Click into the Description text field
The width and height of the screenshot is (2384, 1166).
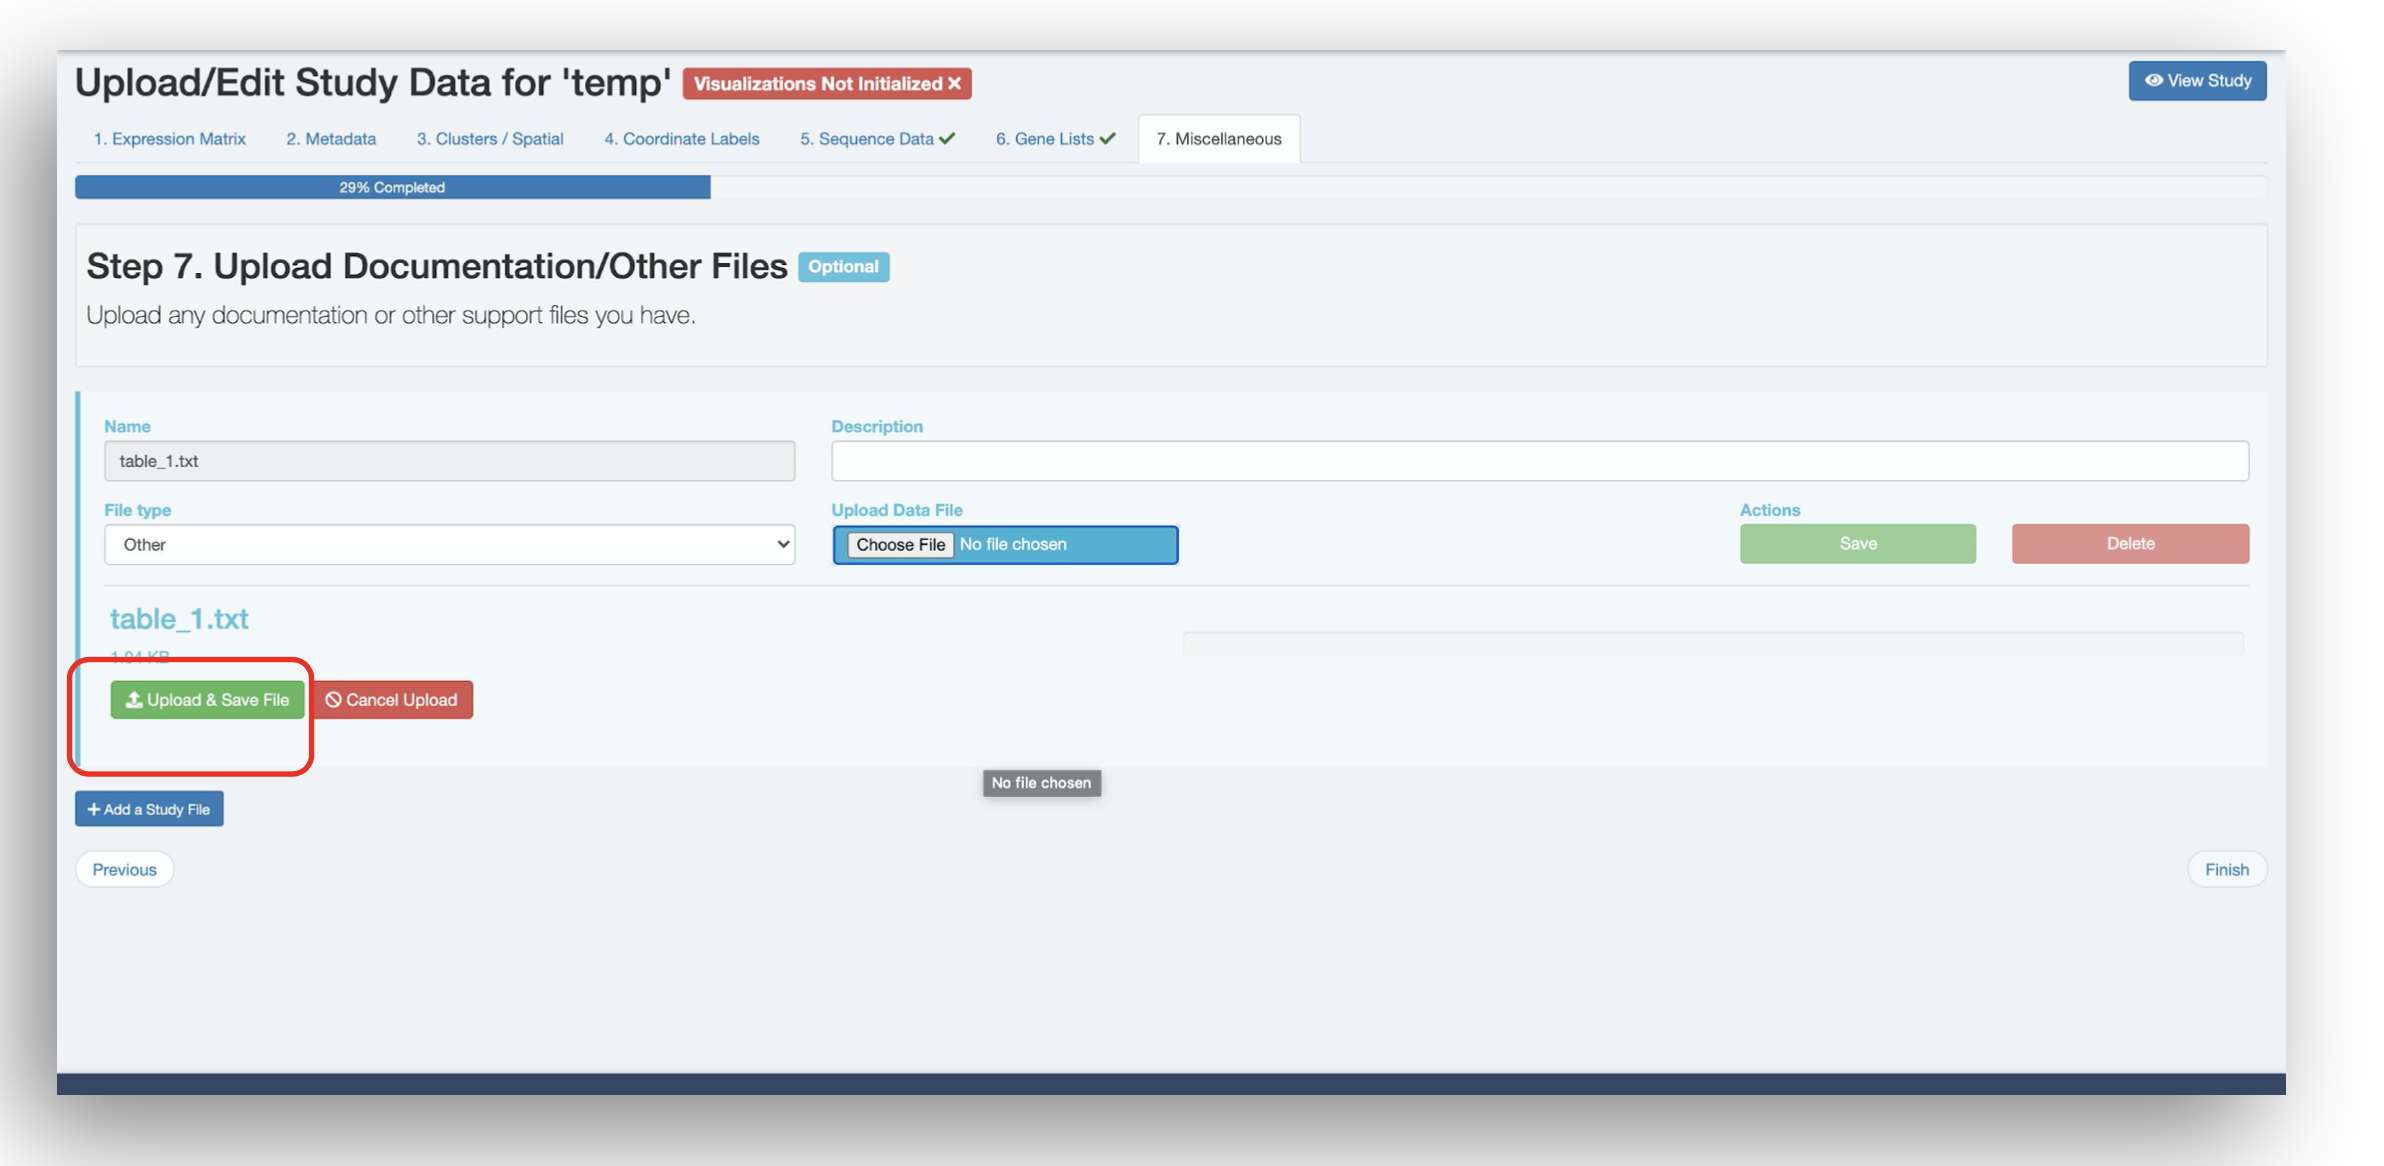[x=1540, y=461]
